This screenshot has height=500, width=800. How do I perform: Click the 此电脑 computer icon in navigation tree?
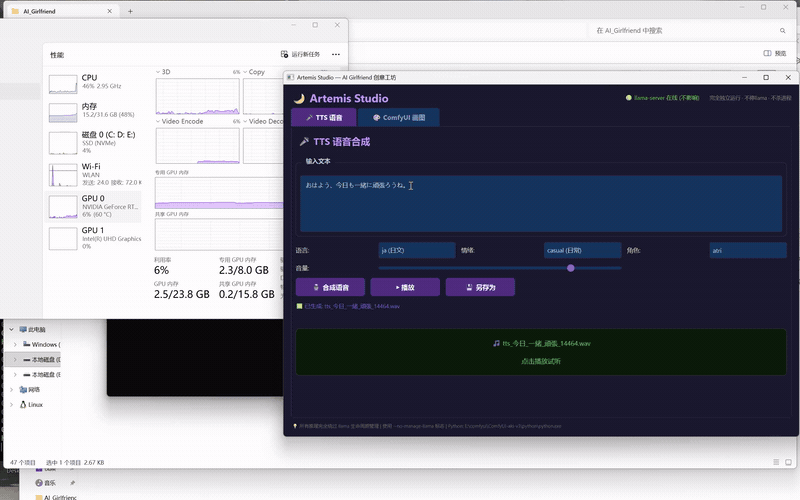pyautogui.click(x=23, y=330)
